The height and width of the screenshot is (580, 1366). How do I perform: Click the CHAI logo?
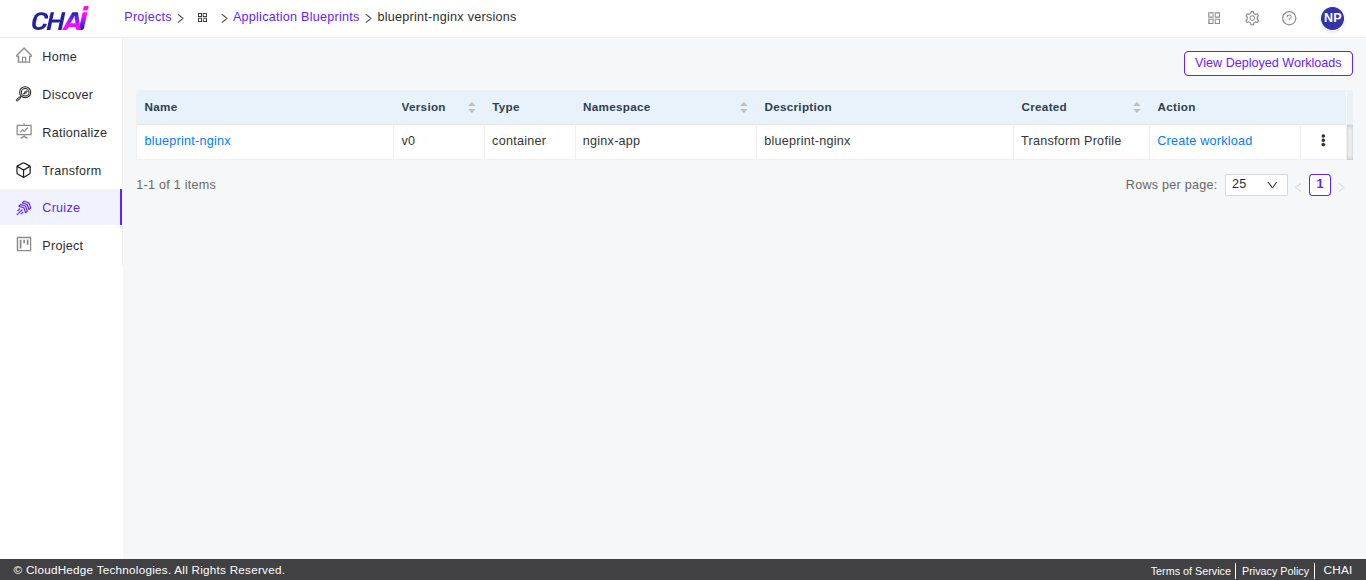click(x=60, y=19)
